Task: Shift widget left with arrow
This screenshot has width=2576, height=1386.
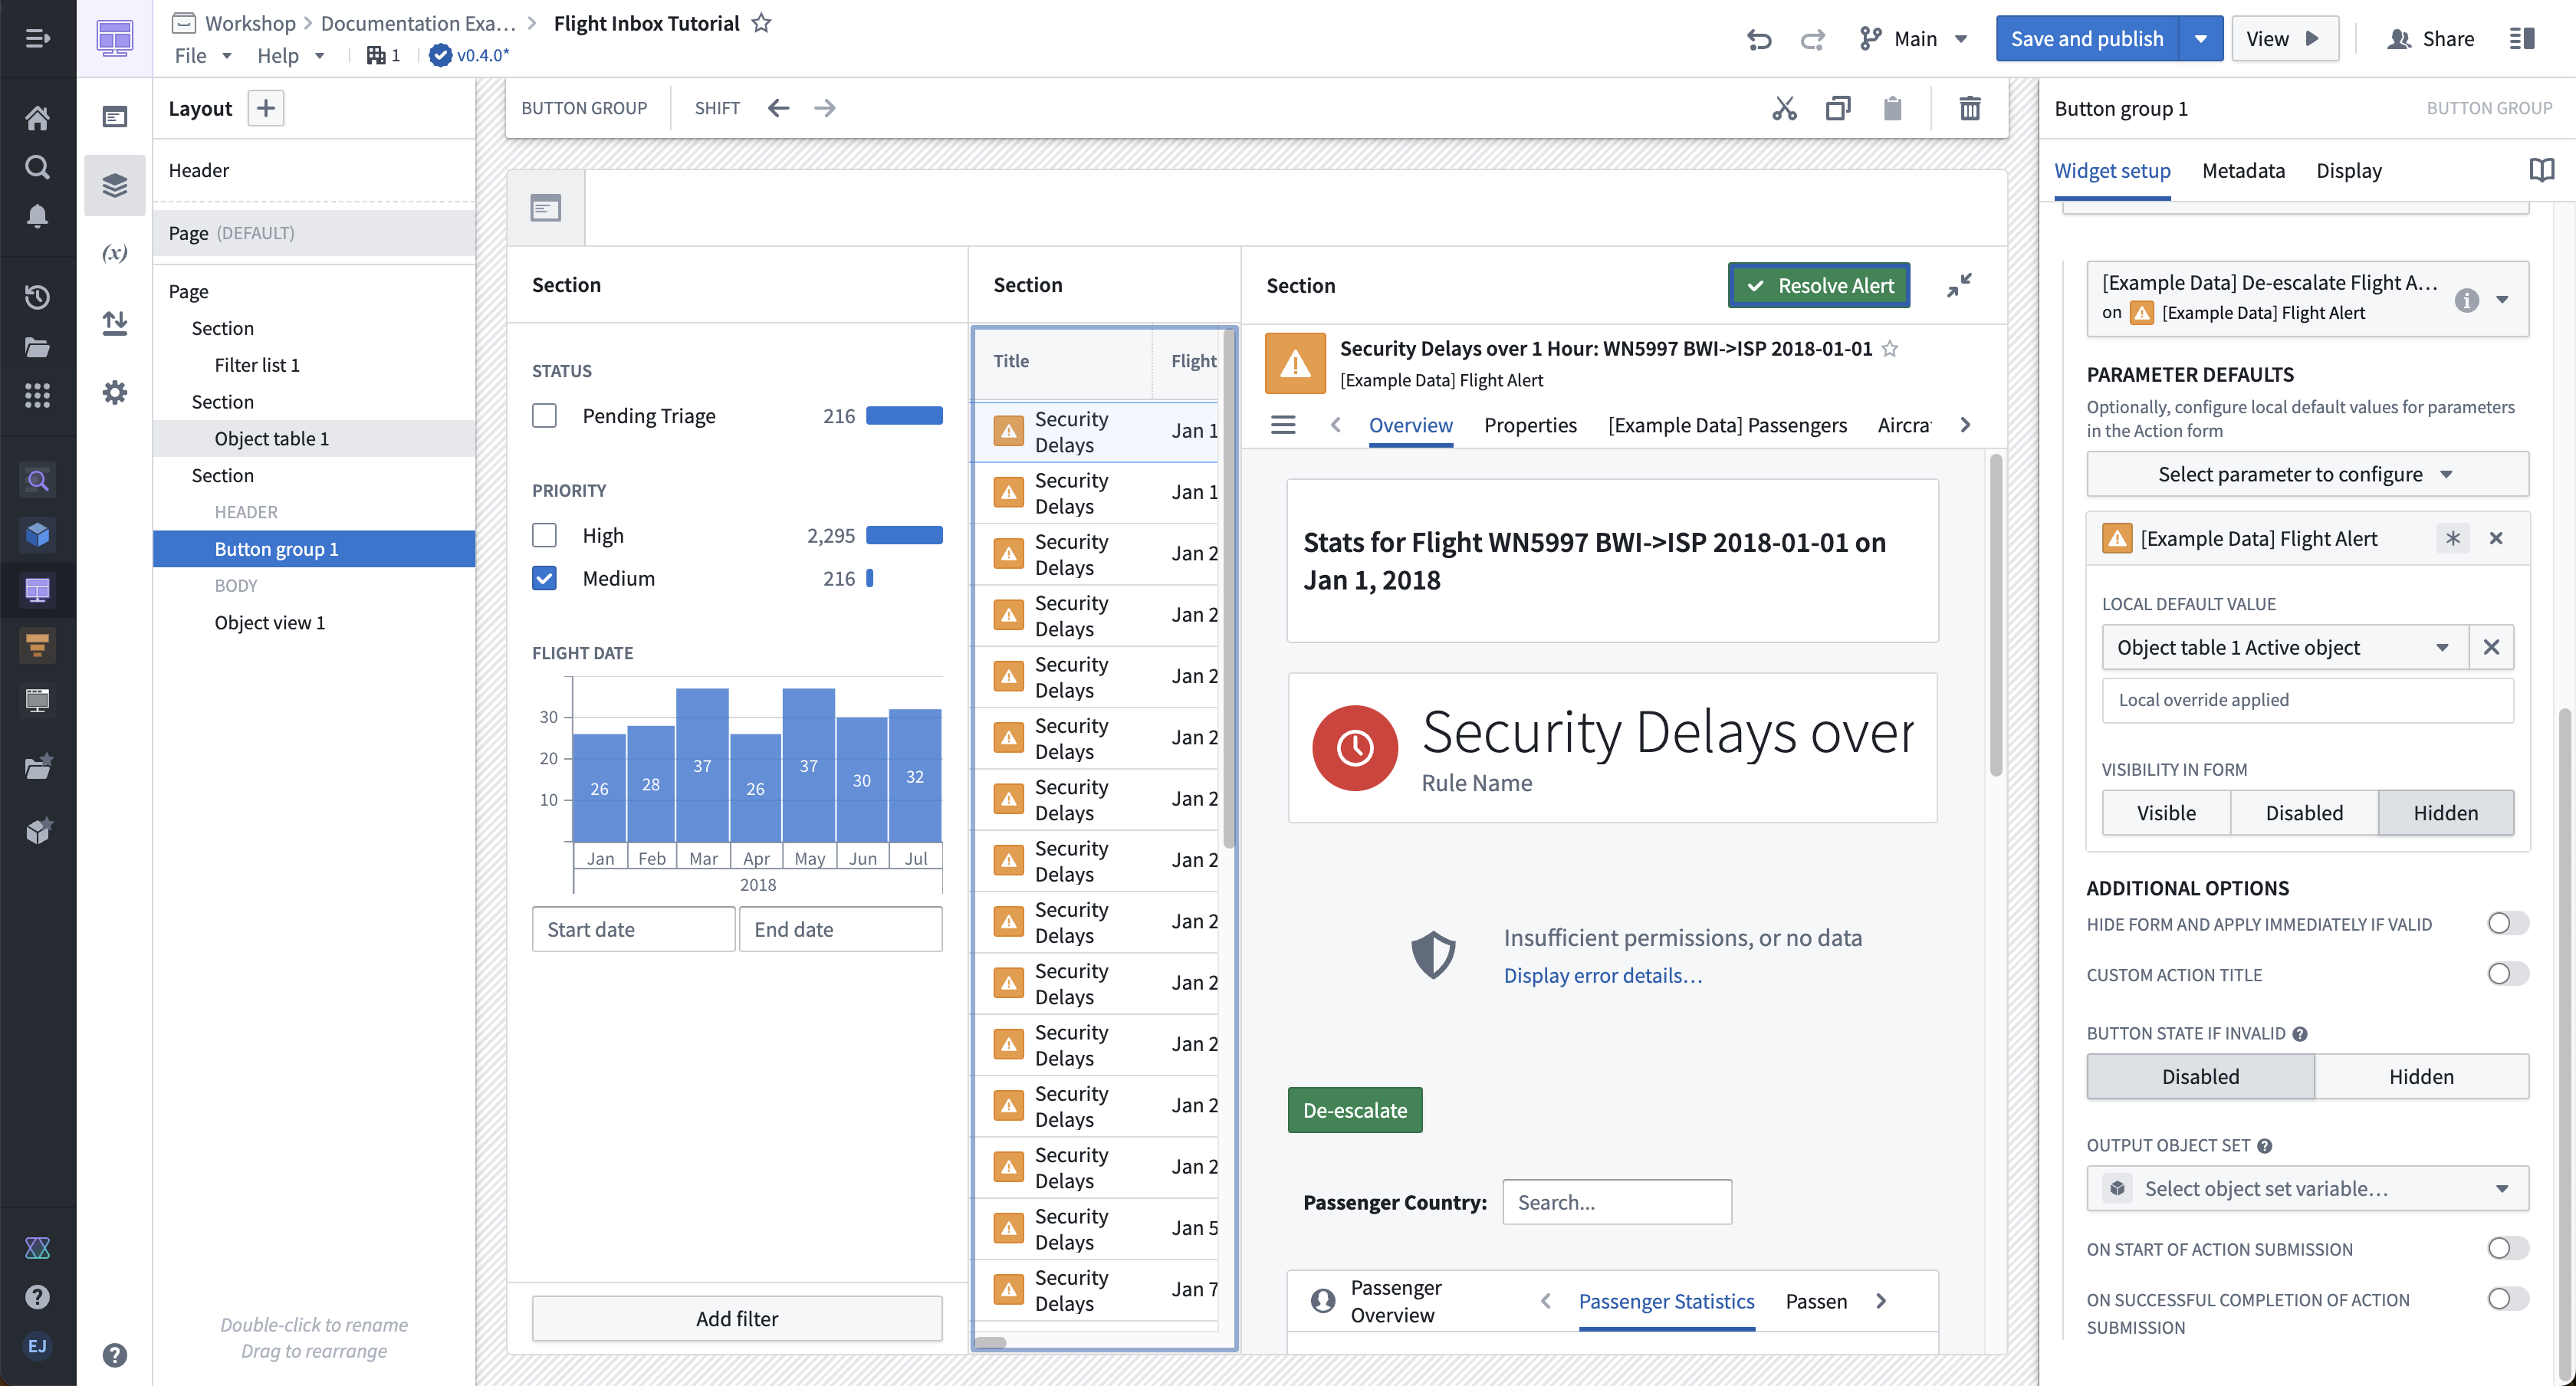Action: [x=778, y=108]
